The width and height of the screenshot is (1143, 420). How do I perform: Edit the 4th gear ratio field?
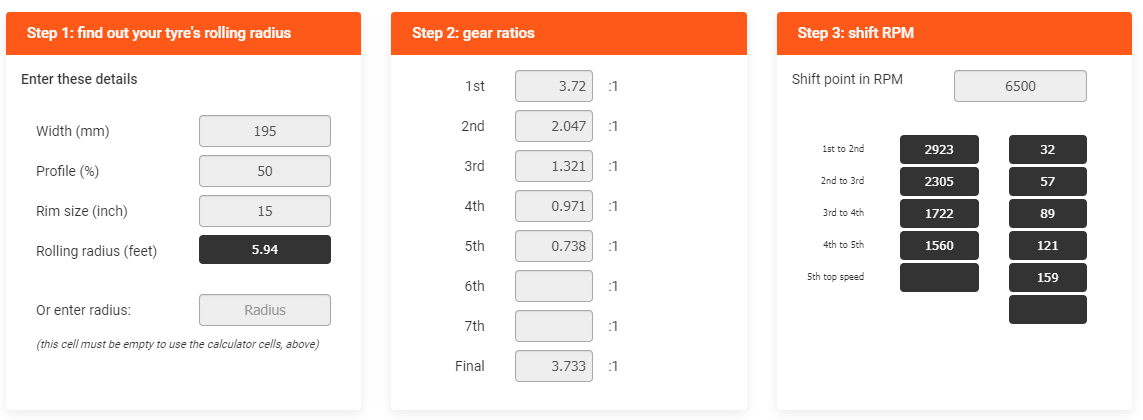pyautogui.click(x=554, y=206)
